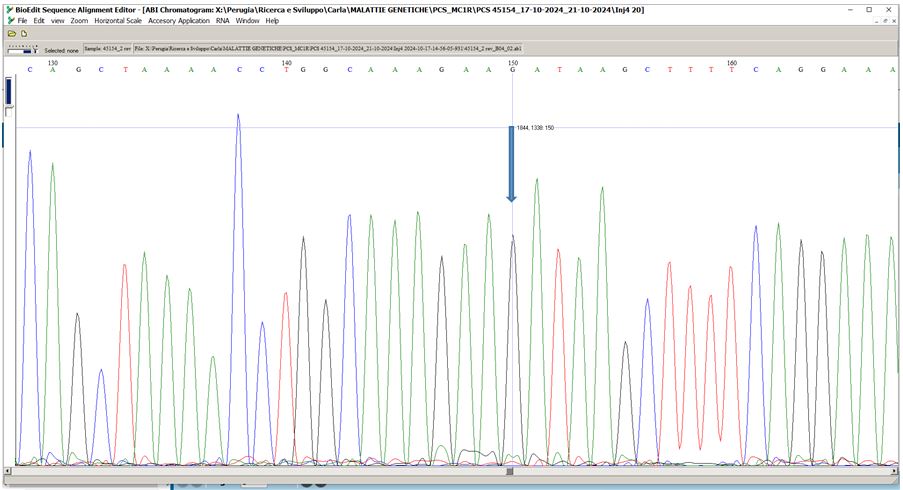Viewport: 903px width, 490px height.
Task: Click the BioEdit application icon in title bar
Action: tap(8, 8)
